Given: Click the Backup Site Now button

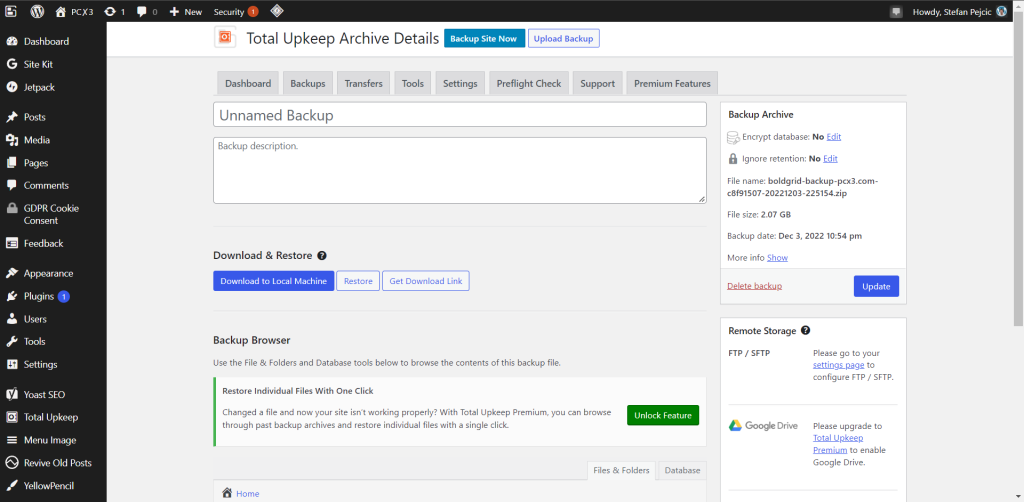Looking at the screenshot, I should click(x=484, y=39).
